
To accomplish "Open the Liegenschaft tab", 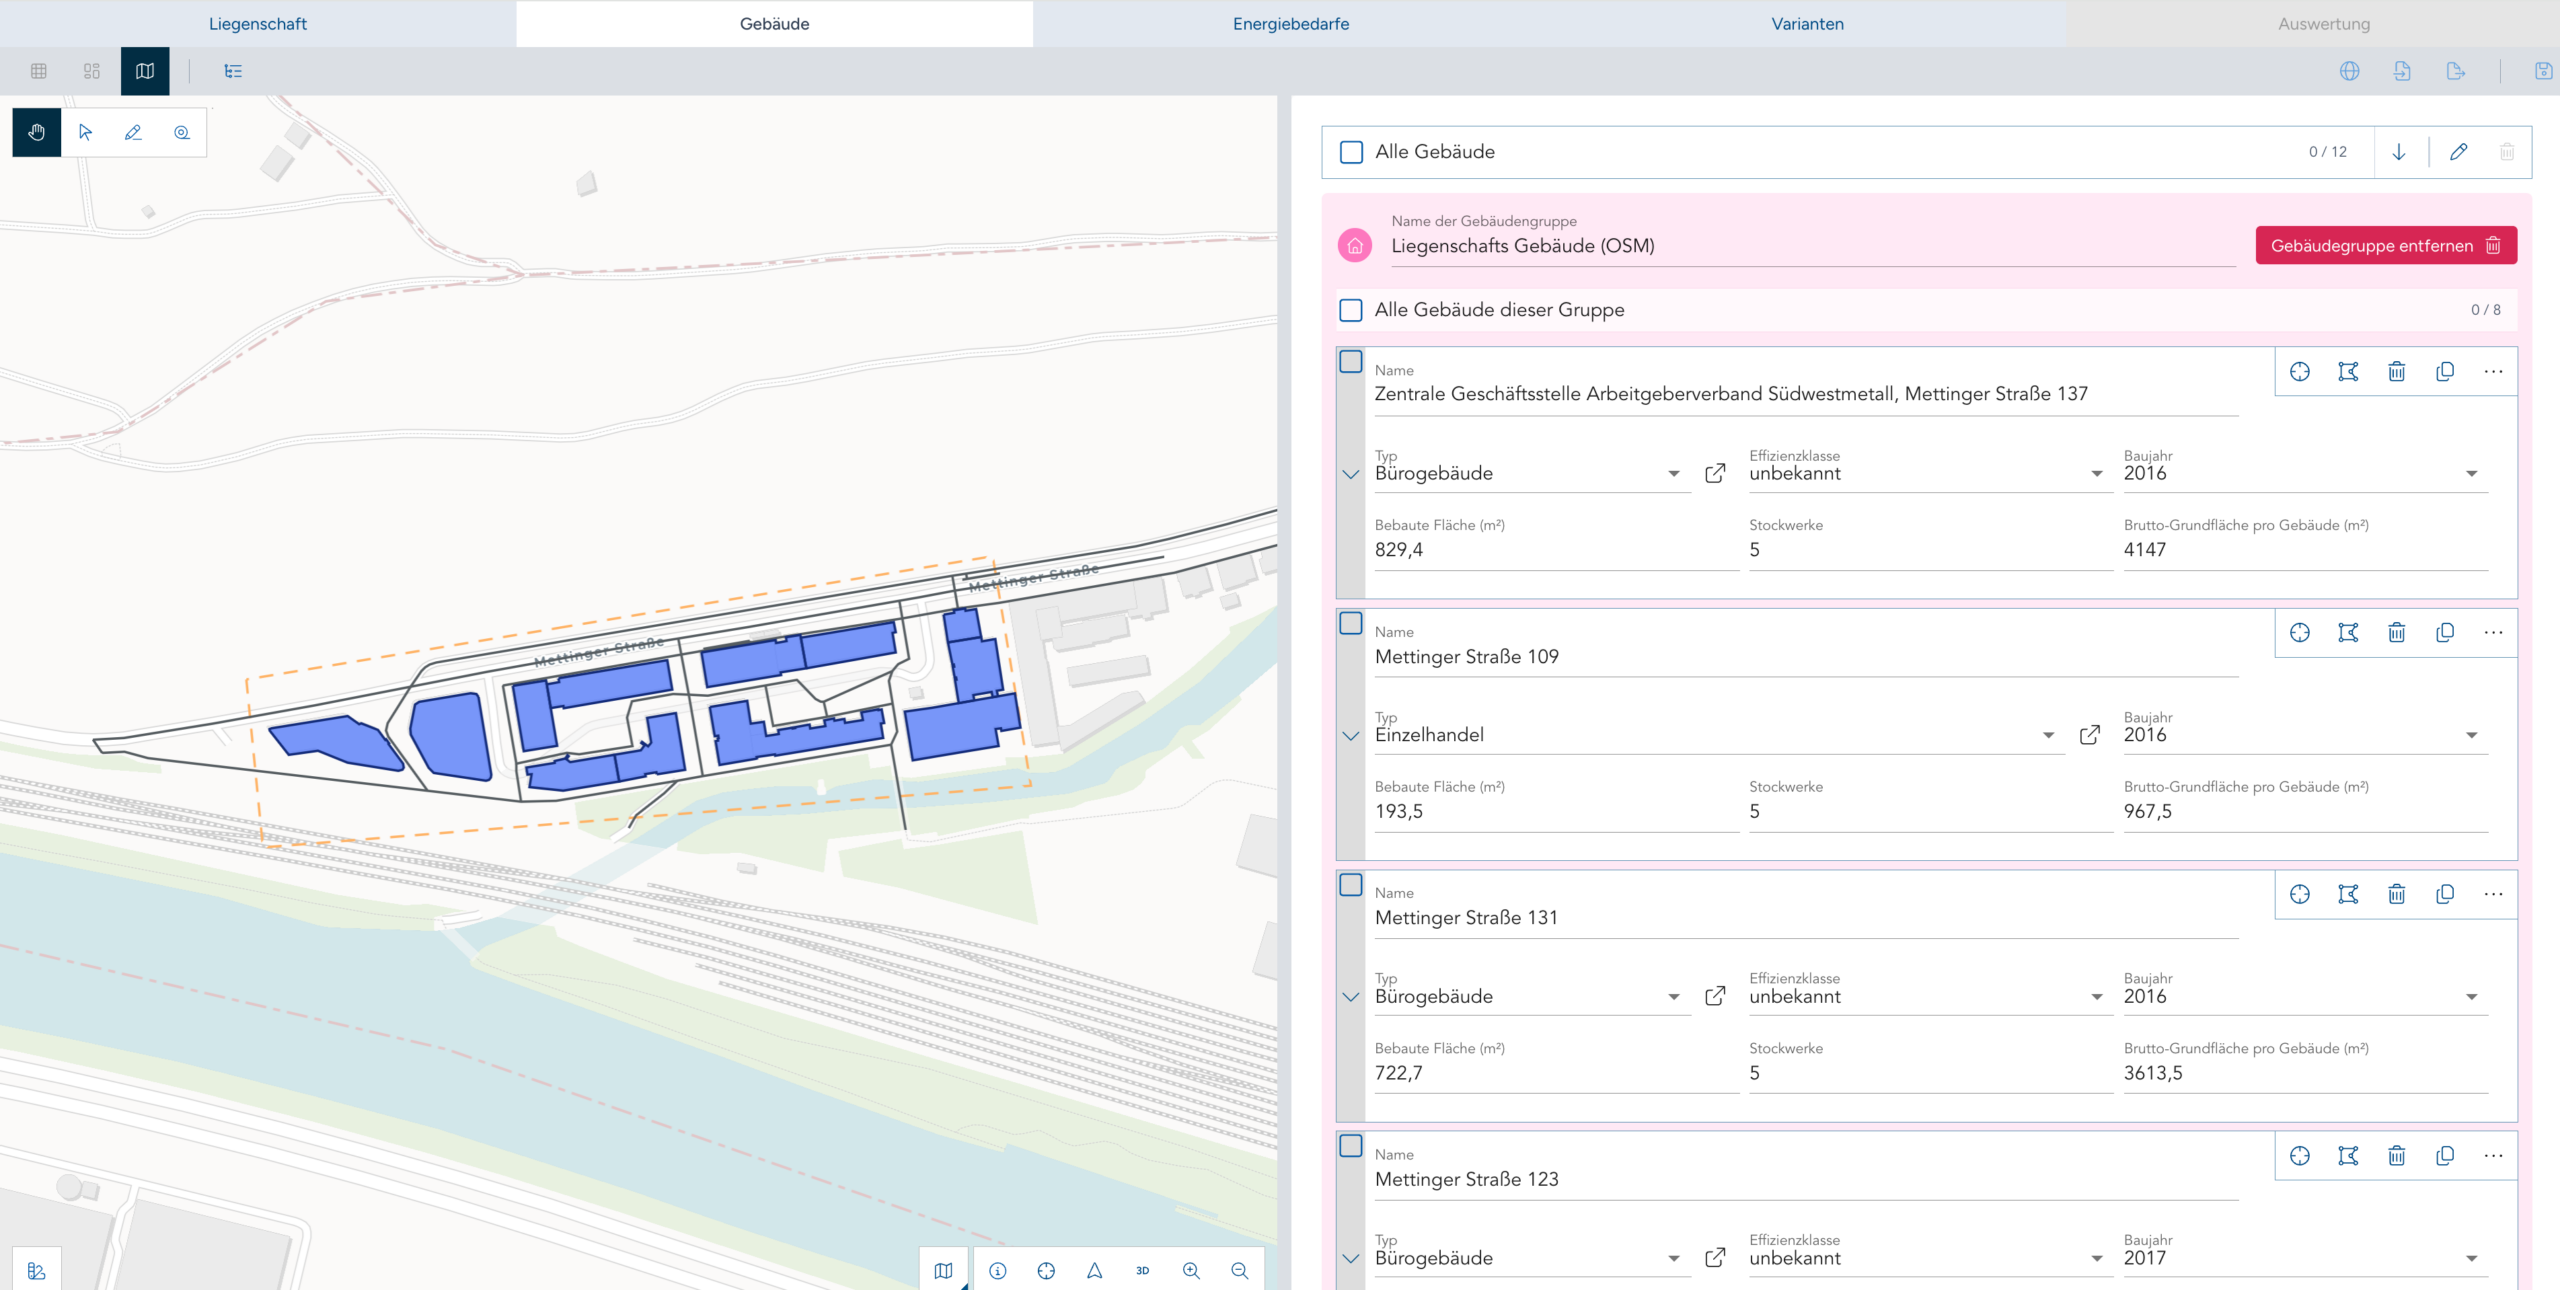I will [258, 24].
